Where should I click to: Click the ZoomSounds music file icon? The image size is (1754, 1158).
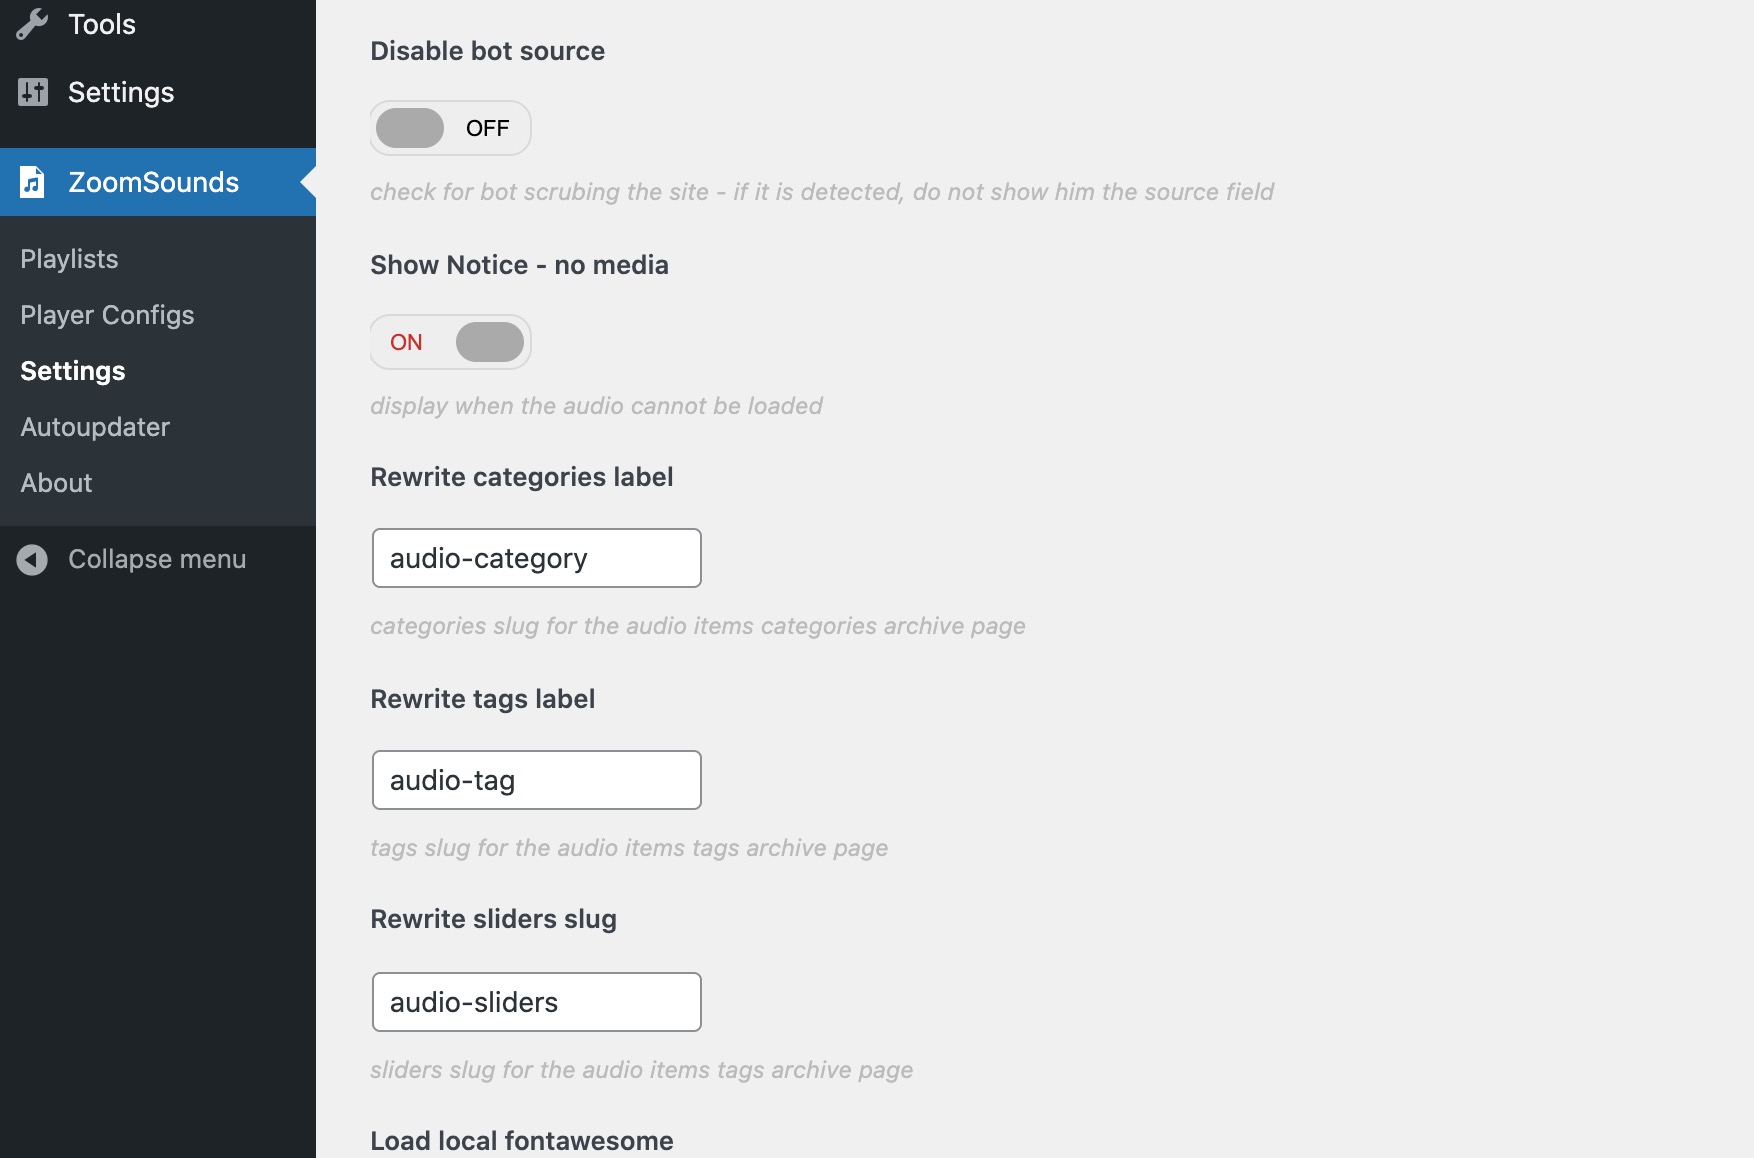pos(32,182)
